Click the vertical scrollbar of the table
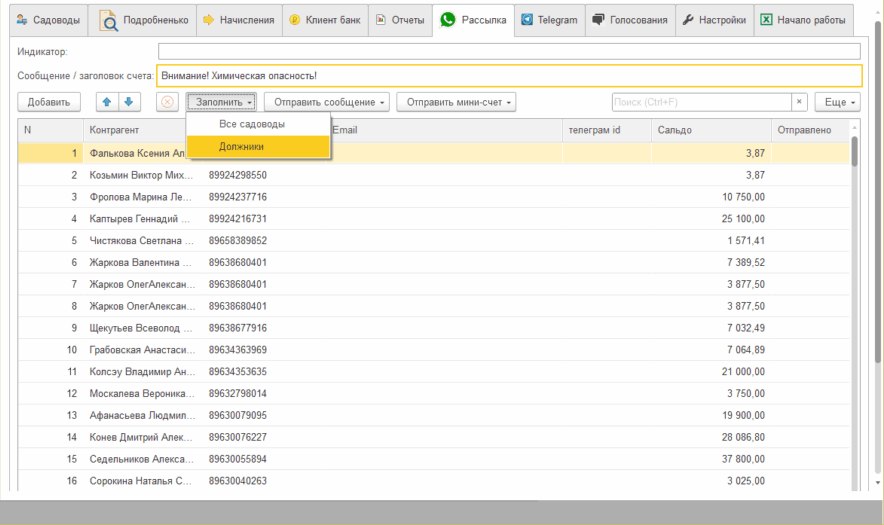Viewport: 884px width, 525px height. coord(853,300)
